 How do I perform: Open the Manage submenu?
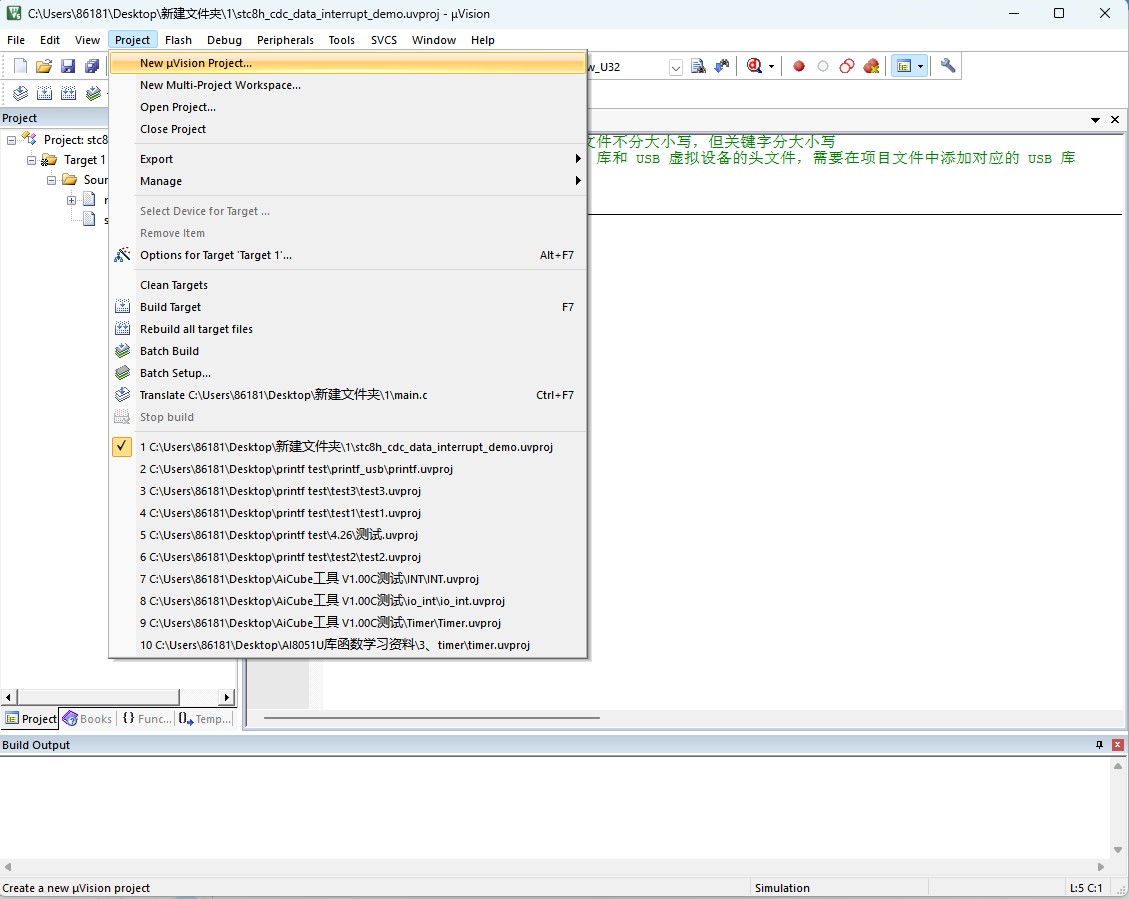click(348, 181)
